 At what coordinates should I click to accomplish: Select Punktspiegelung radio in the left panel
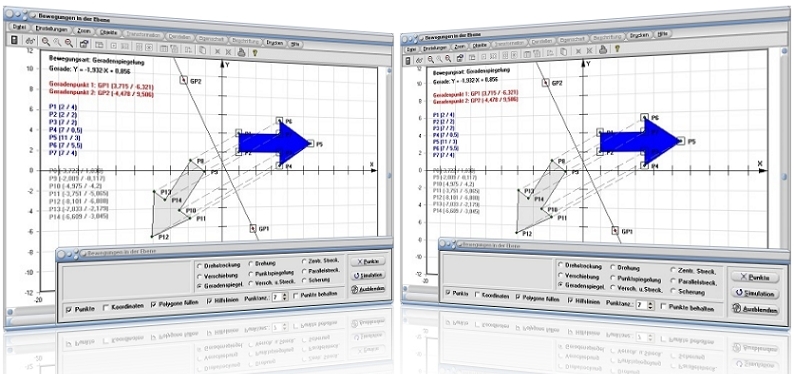251,273
